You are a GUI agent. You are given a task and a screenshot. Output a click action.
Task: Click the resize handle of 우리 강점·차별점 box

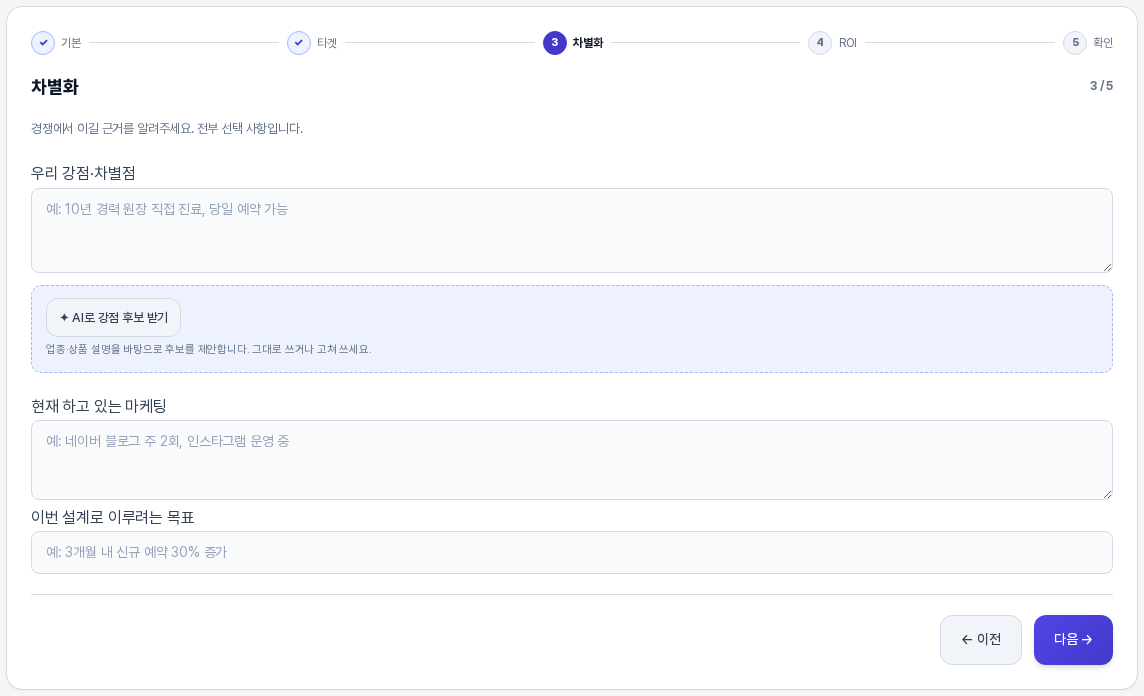click(x=1107, y=267)
